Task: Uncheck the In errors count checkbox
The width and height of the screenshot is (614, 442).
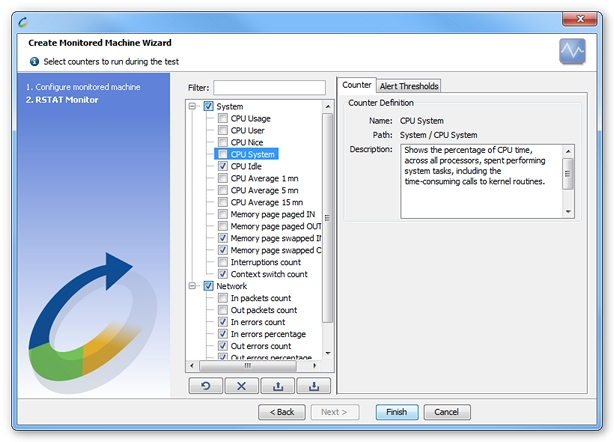Action: coord(223,322)
